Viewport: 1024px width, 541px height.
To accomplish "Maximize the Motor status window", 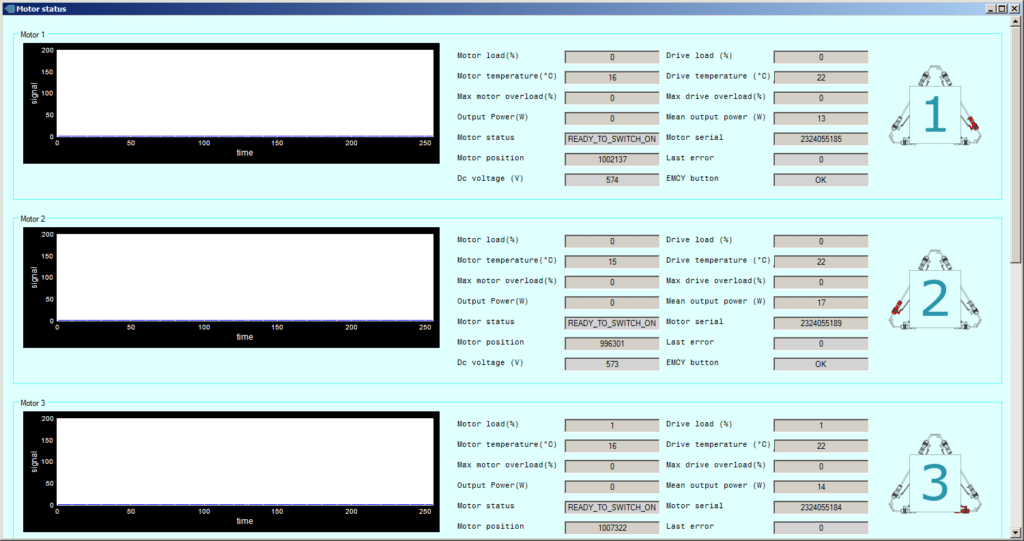I will pyautogui.click(x=1002, y=8).
